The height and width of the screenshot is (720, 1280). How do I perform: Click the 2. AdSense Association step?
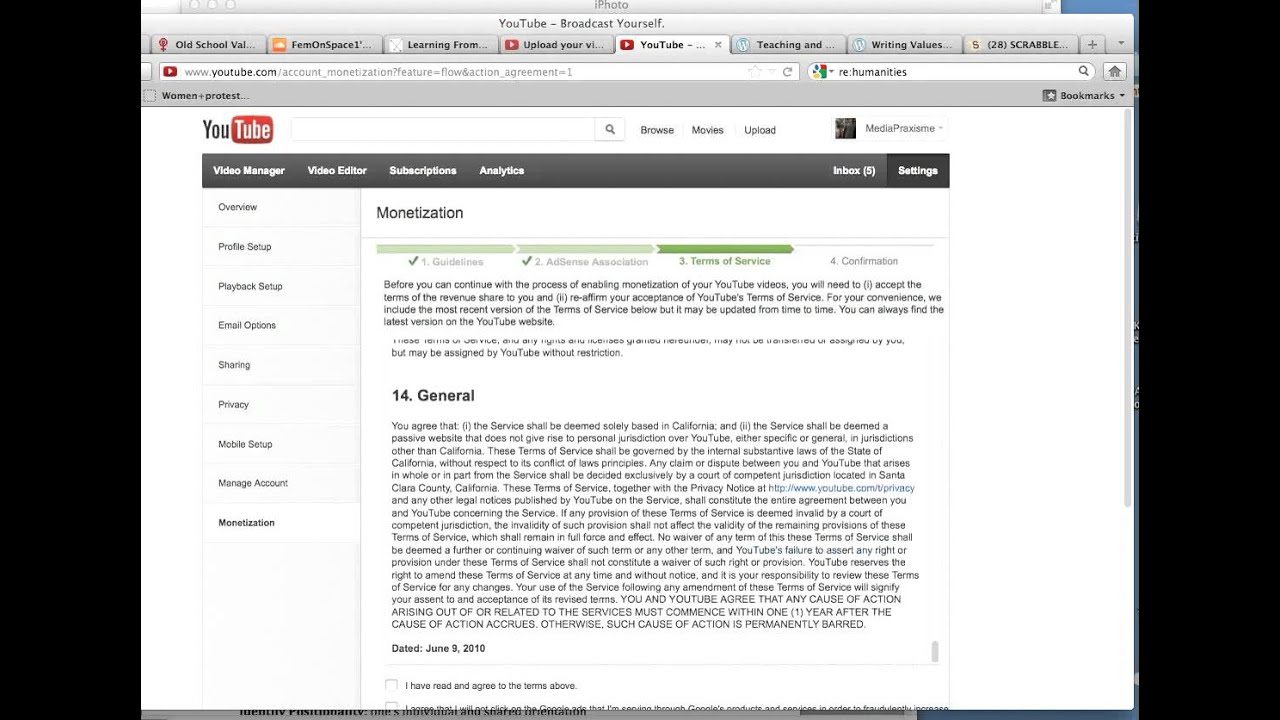pyautogui.click(x=586, y=261)
